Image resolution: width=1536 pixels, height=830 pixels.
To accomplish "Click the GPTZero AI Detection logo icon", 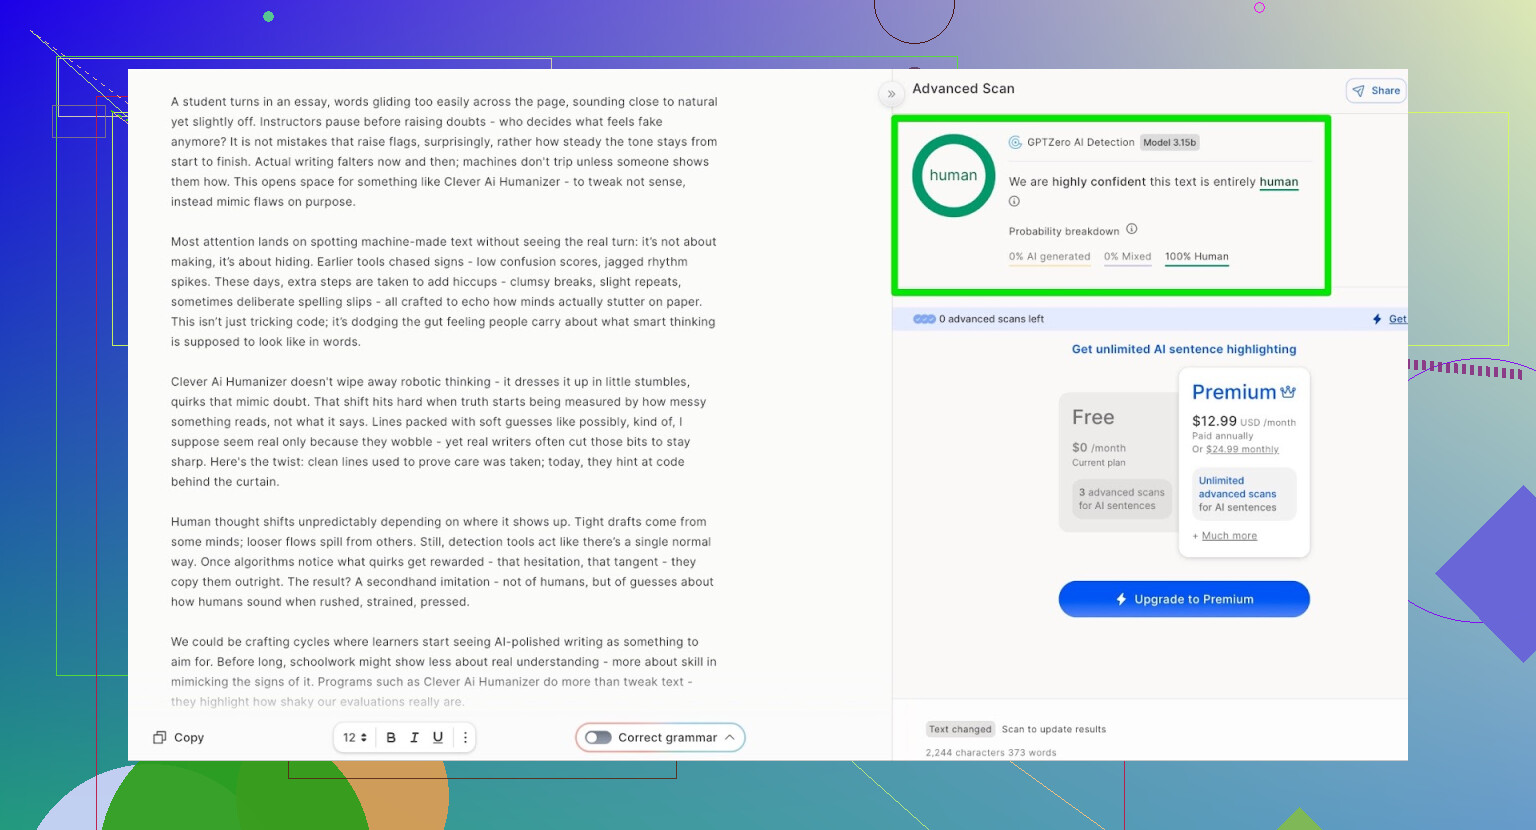I will (1015, 143).
